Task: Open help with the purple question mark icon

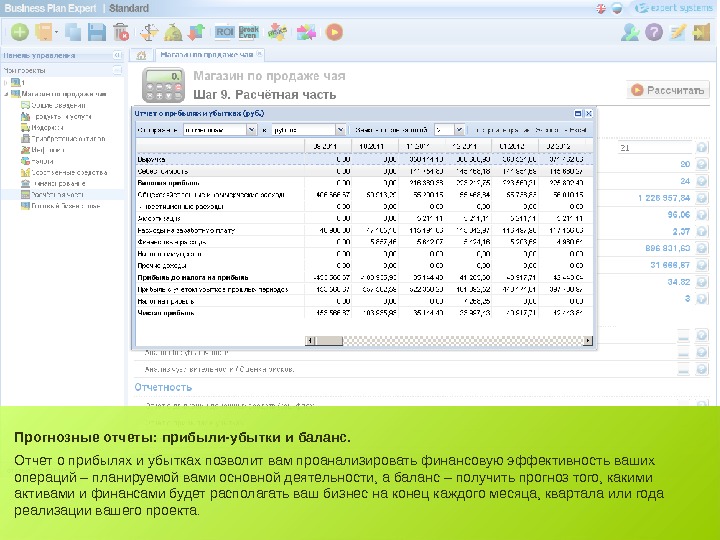Action: [654, 32]
